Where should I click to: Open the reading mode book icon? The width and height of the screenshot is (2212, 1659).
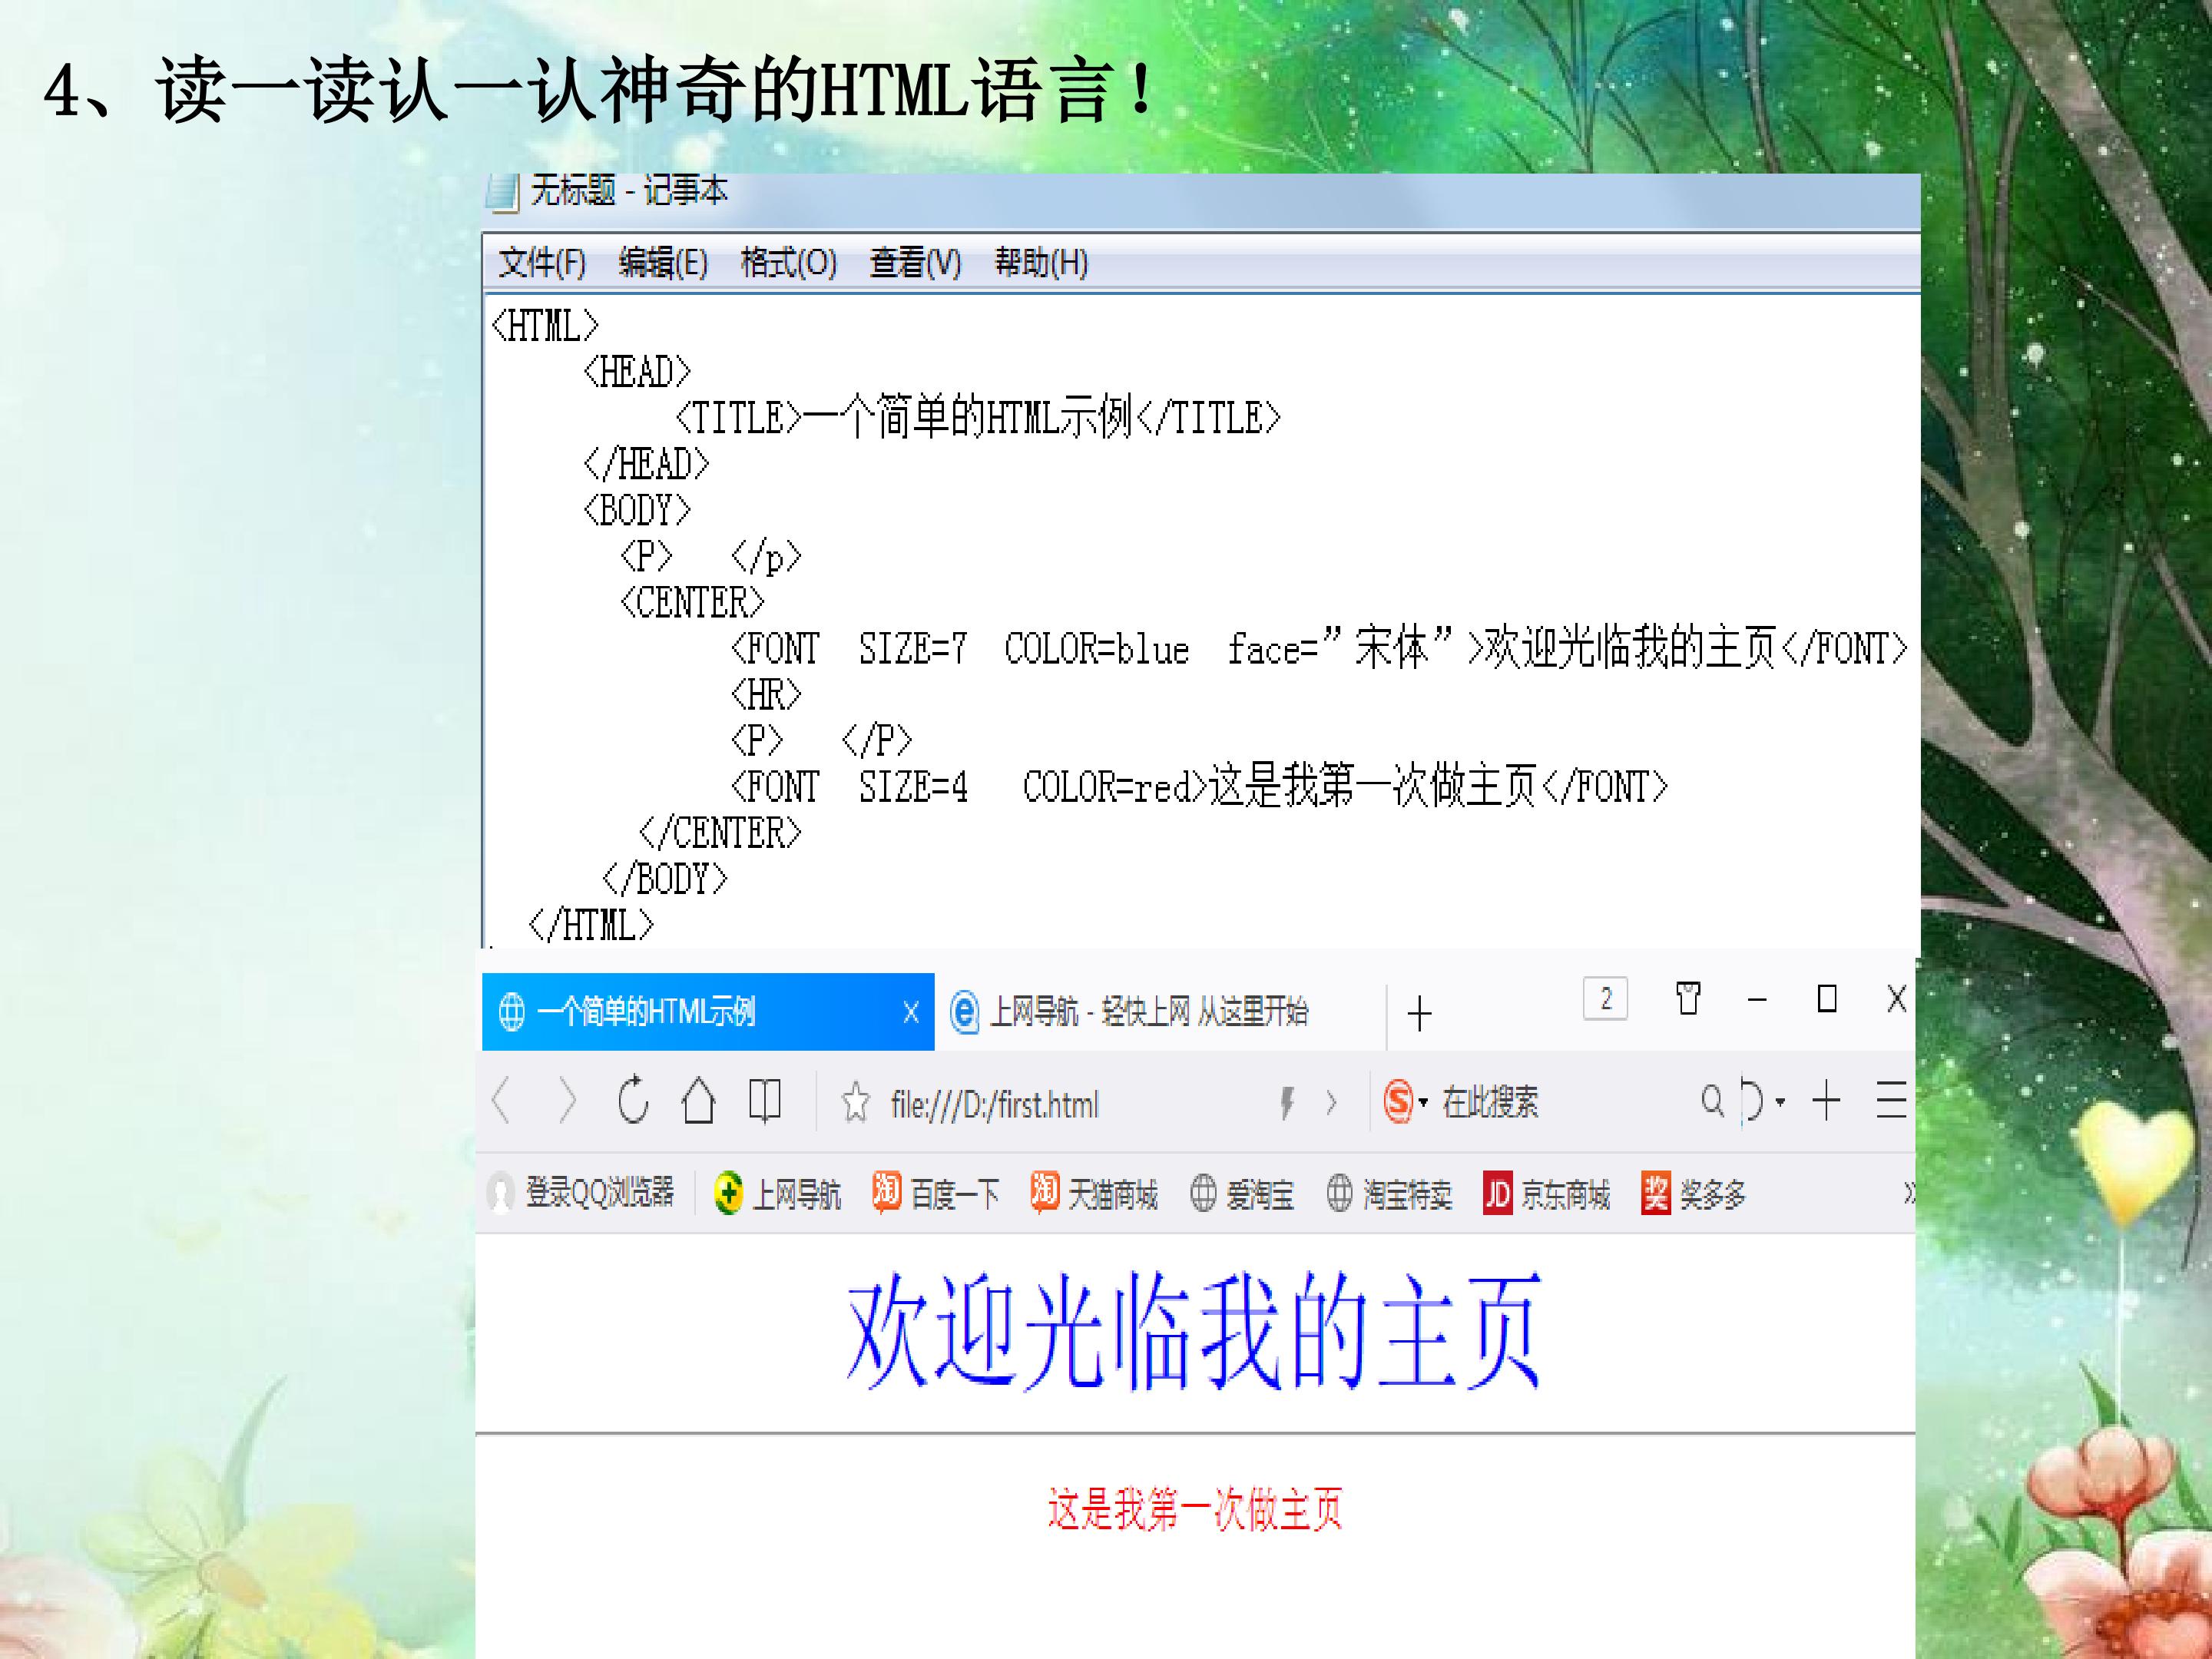[x=765, y=1100]
